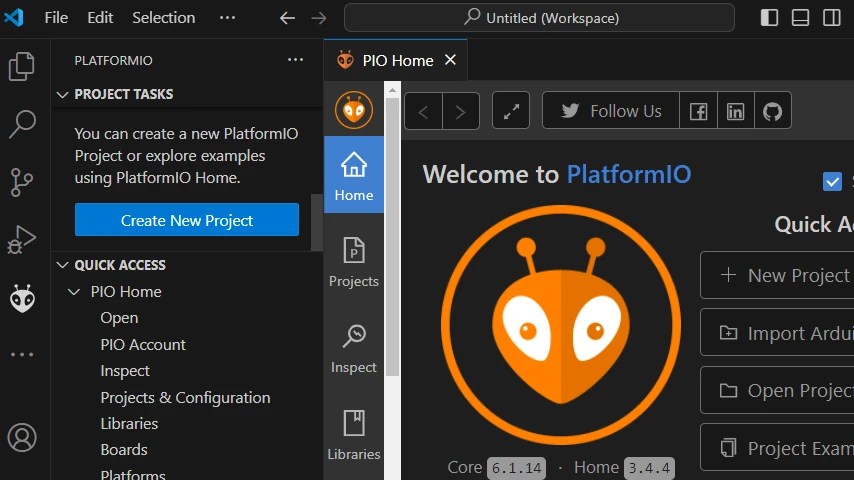Click the Untitled (Workspace) search box
Viewport: 854px width, 480px height.
point(539,18)
